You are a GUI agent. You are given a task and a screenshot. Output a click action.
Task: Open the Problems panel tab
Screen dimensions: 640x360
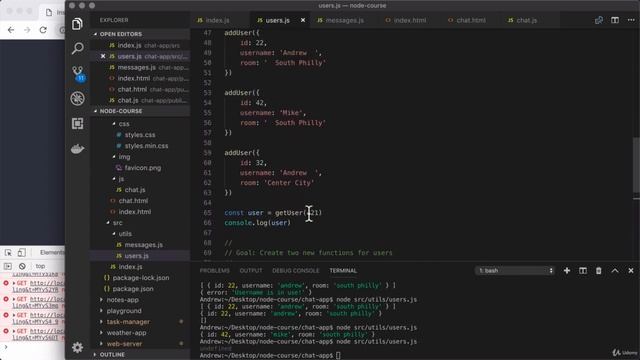pyautogui.click(x=215, y=271)
